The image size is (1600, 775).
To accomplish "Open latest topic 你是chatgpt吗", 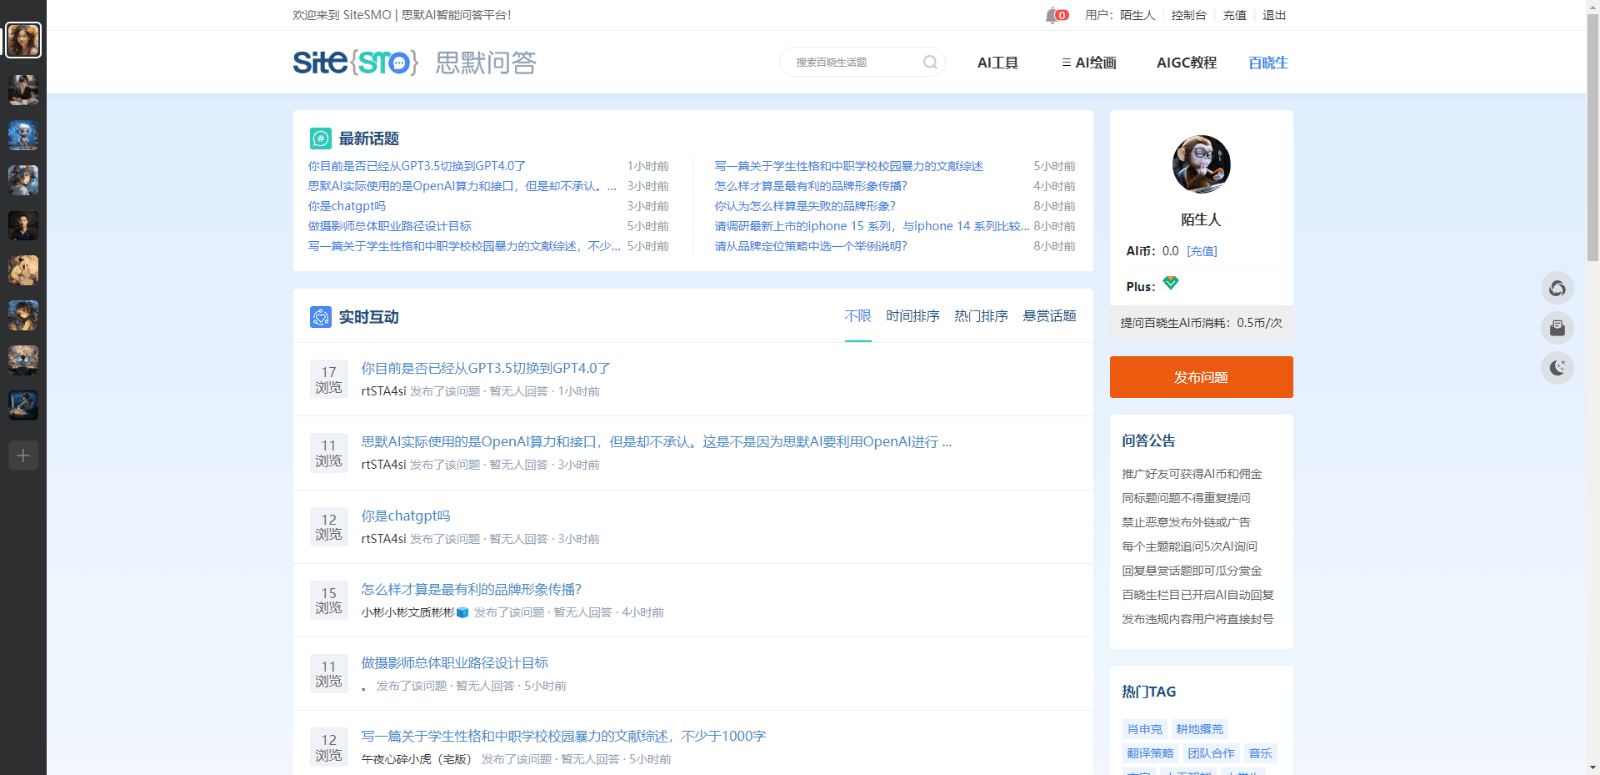I will (x=347, y=206).
